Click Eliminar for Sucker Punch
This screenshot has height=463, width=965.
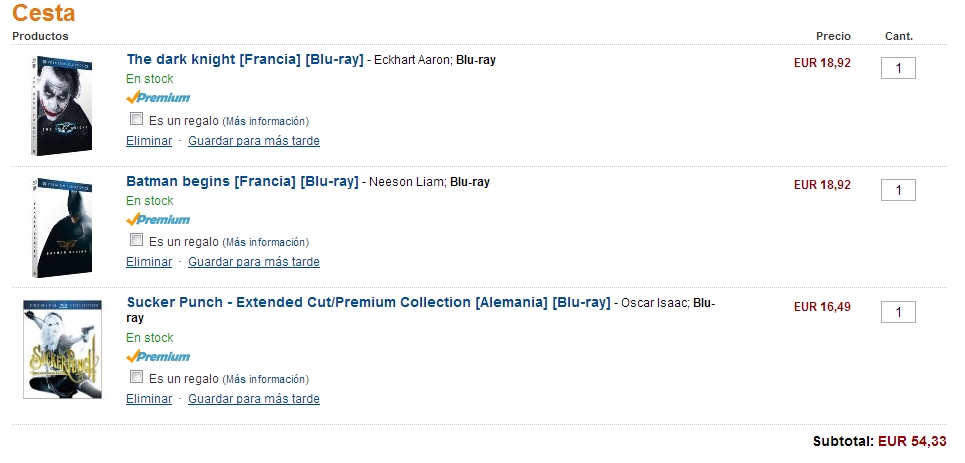(149, 398)
